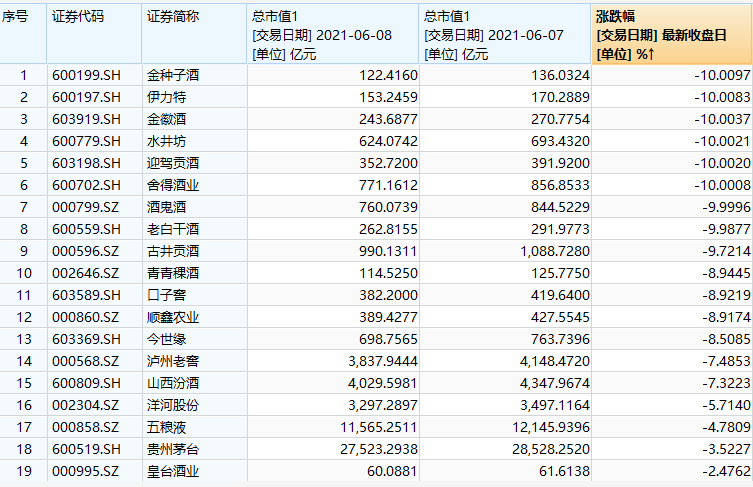Screen dimensions: 753x487
Task: Click the stock name 贵州茅台
Action: pos(173,450)
